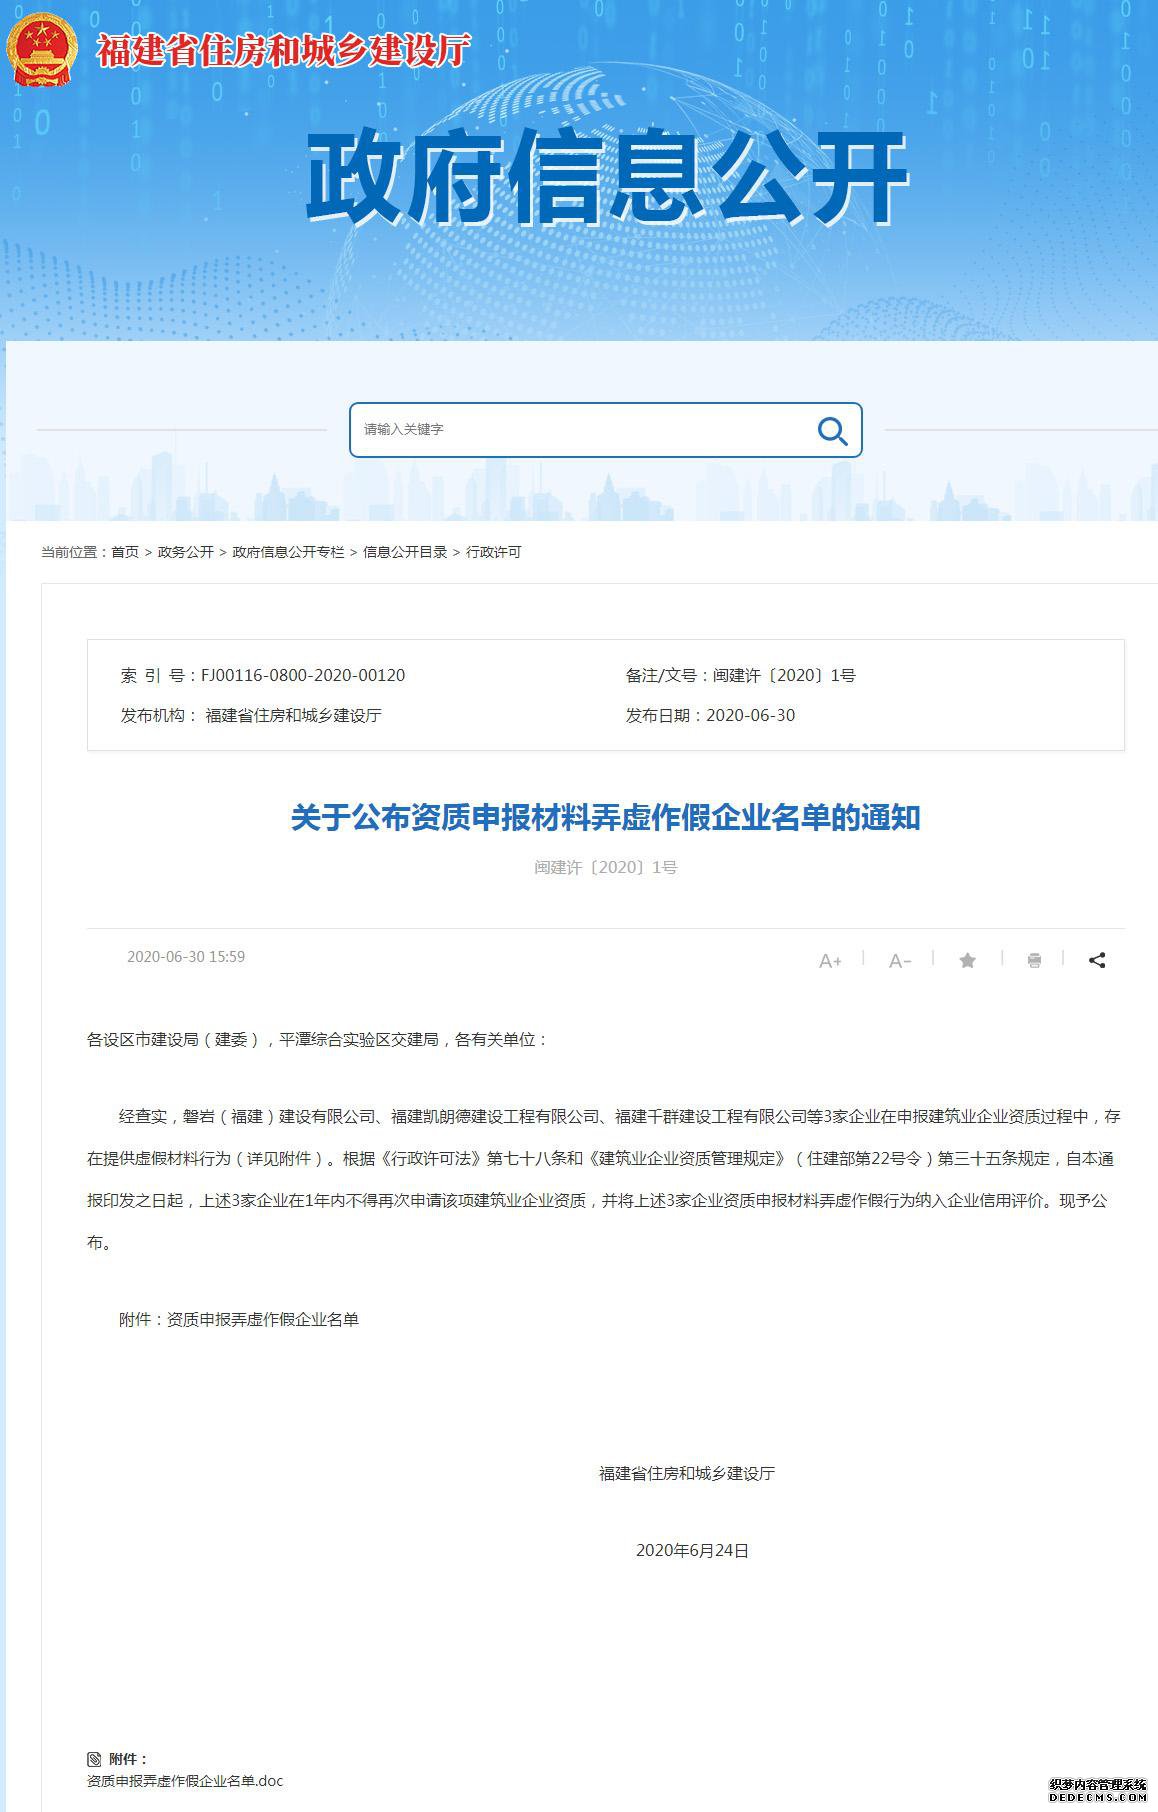Image resolution: width=1158 pixels, height=1812 pixels.
Task: Click 福建省住房和城乡建设厅 header title
Action: [x=284, y=50]
